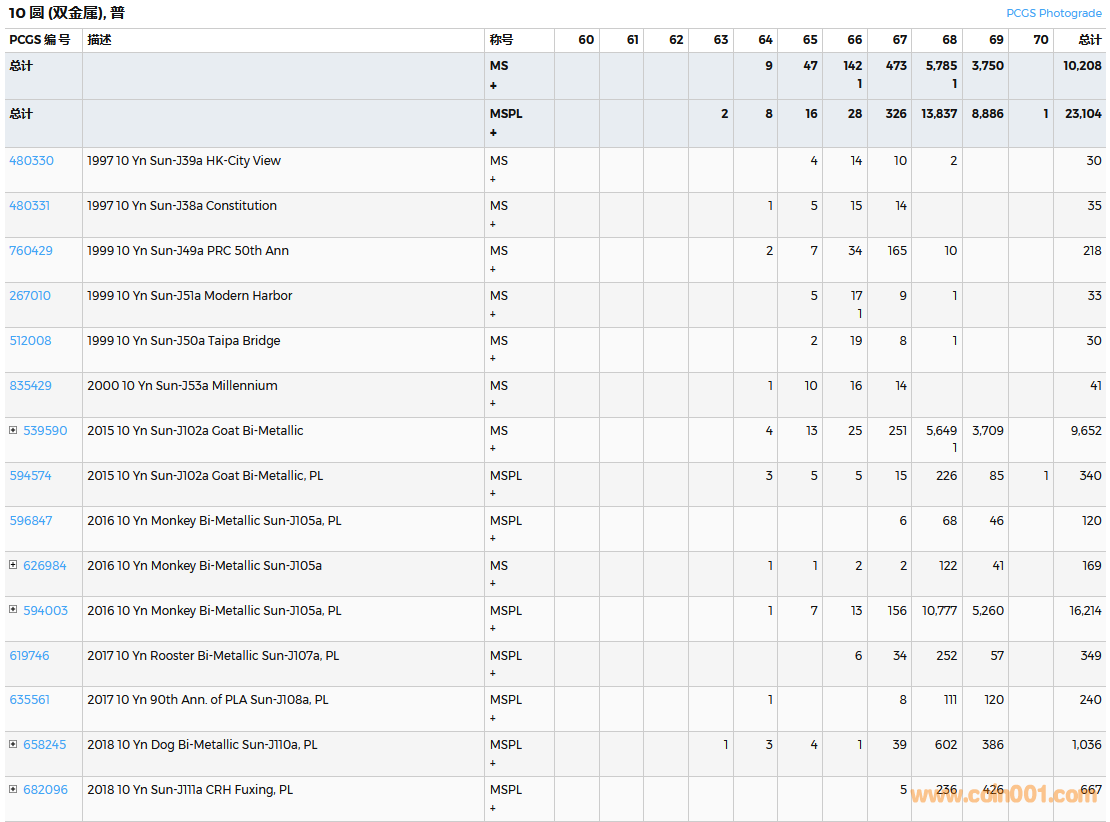Click red plus under MSPL in Rooster row
The image size is (1110, 822).
click(493, 674)
